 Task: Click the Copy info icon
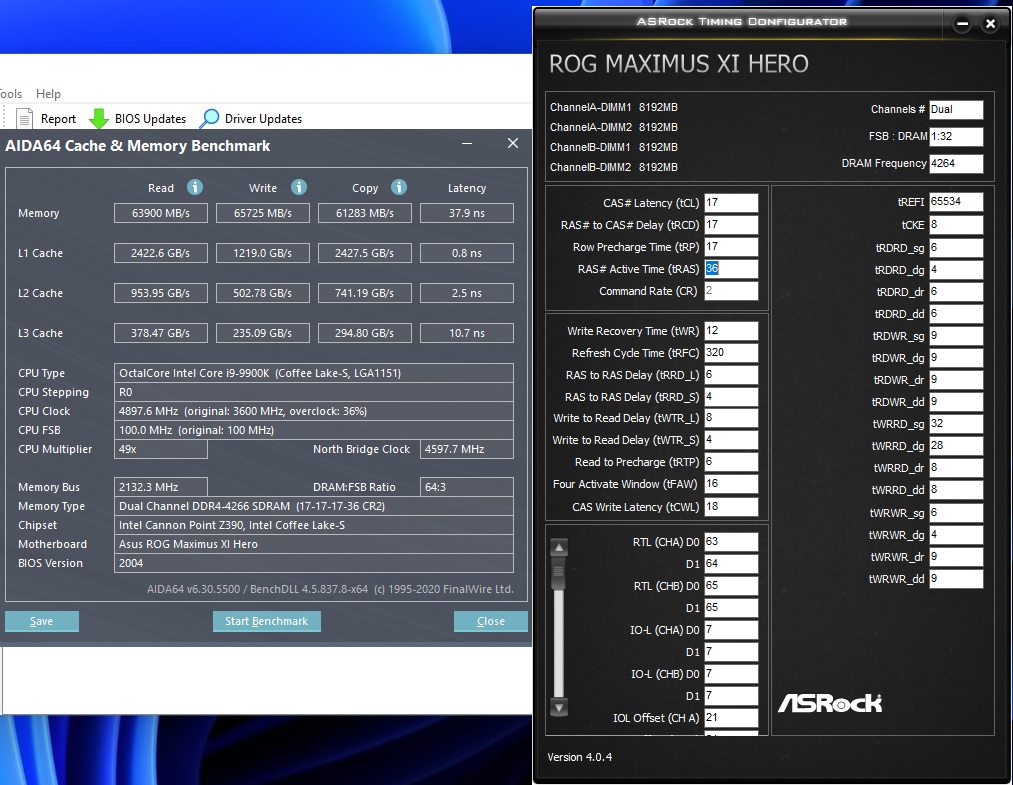399,187
